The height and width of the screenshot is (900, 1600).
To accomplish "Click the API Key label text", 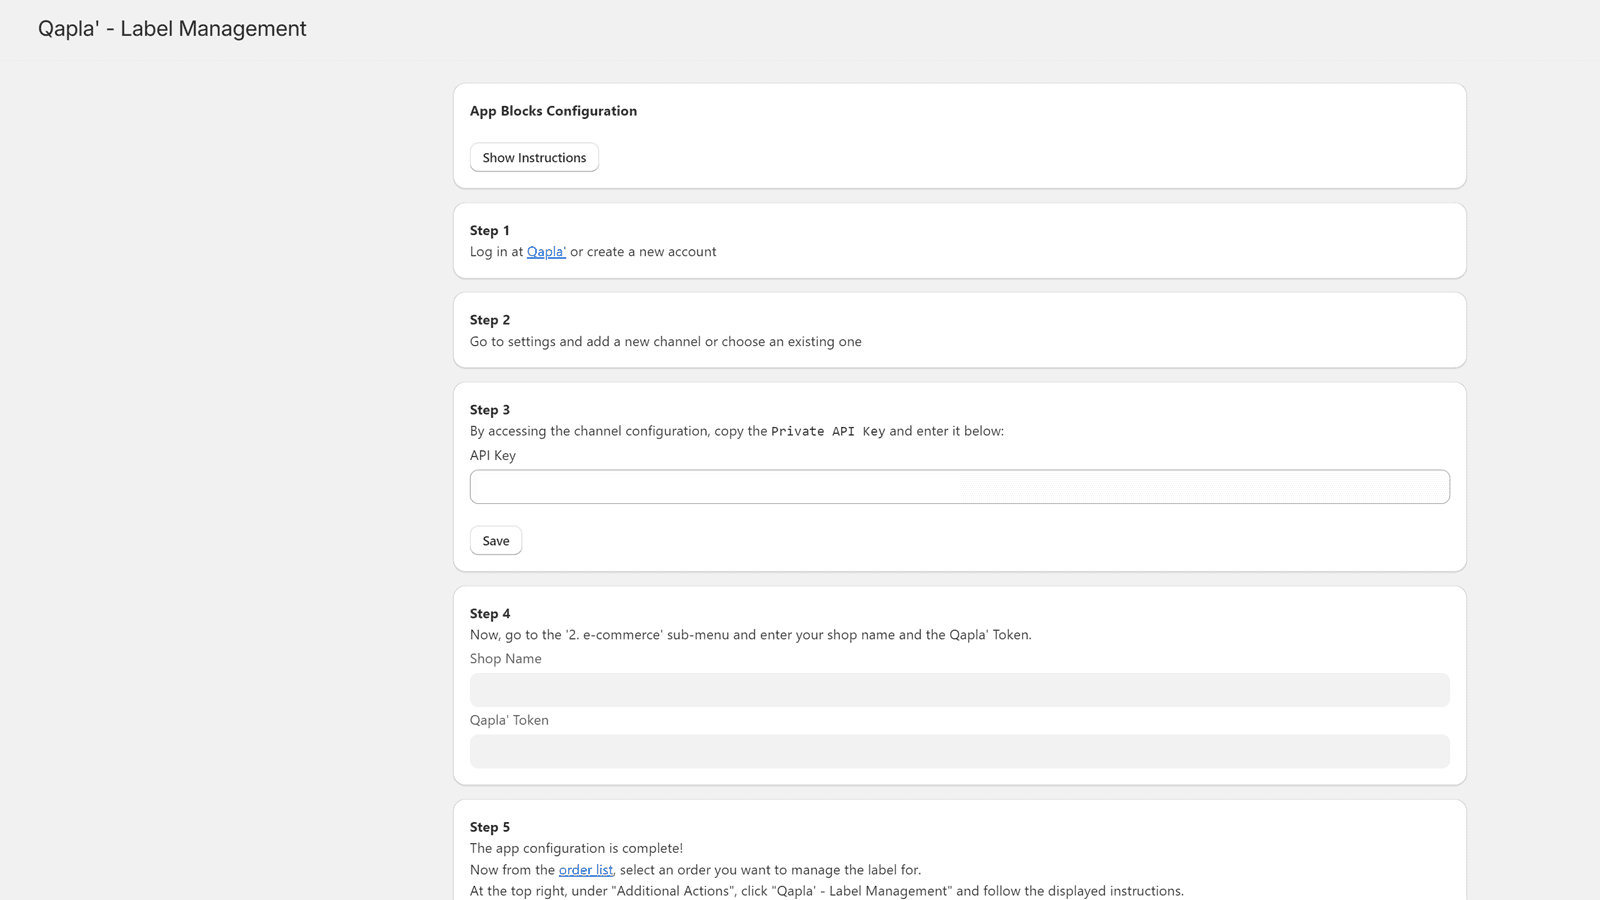I will click(x=493, y=455).
